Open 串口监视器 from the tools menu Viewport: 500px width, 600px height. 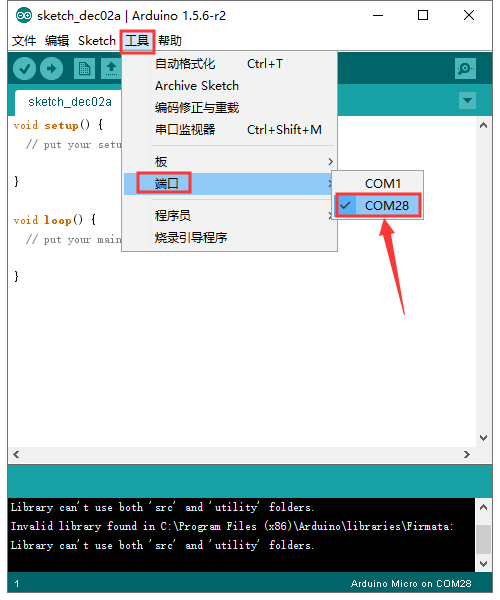pyautogui.click(x=230, y=130)
